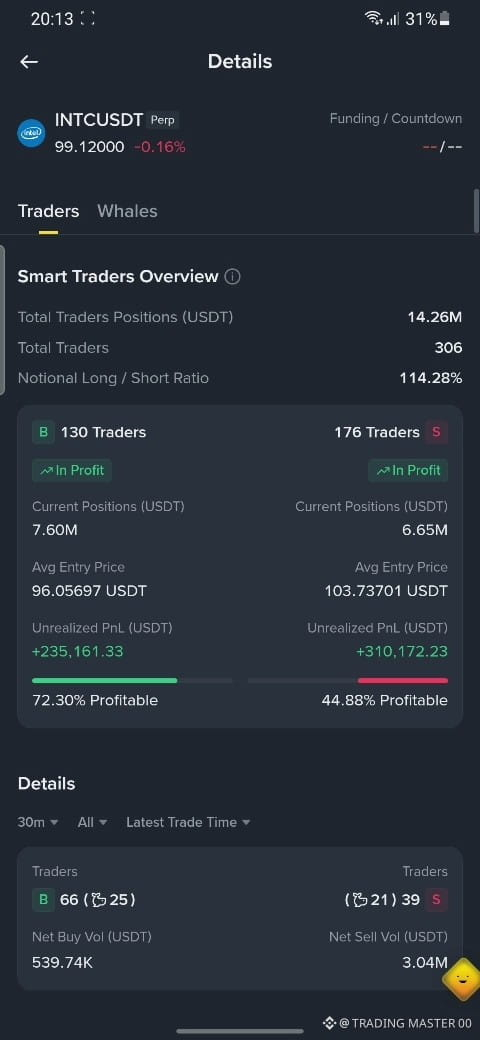480x1040 pixels.
Task: Select the Traders tab
Action: click(48, 211)
